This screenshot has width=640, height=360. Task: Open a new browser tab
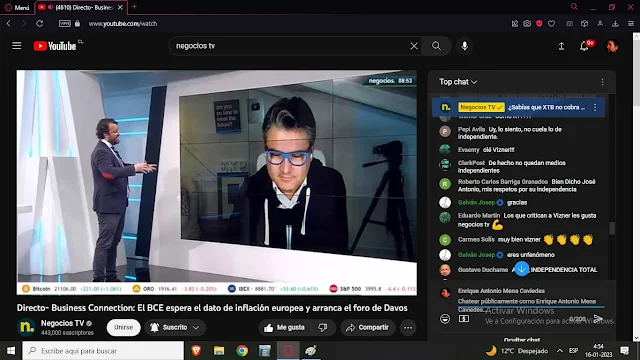[x=134, y=7]
